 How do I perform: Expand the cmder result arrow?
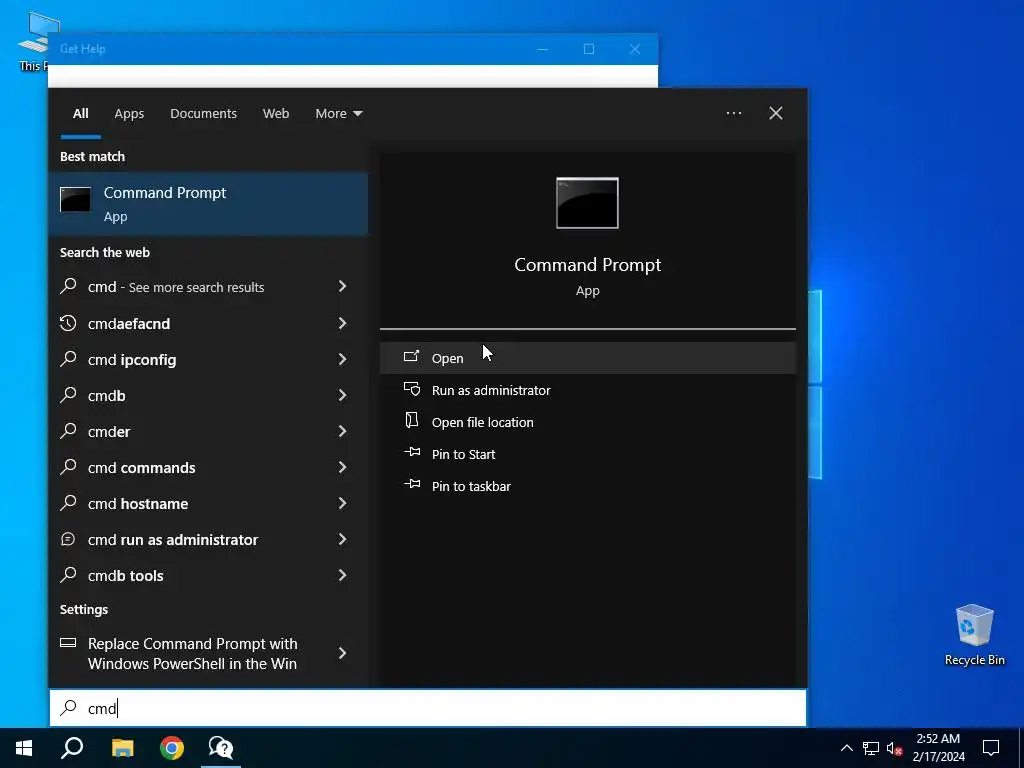pyautogui.click(x=342, y=430)
